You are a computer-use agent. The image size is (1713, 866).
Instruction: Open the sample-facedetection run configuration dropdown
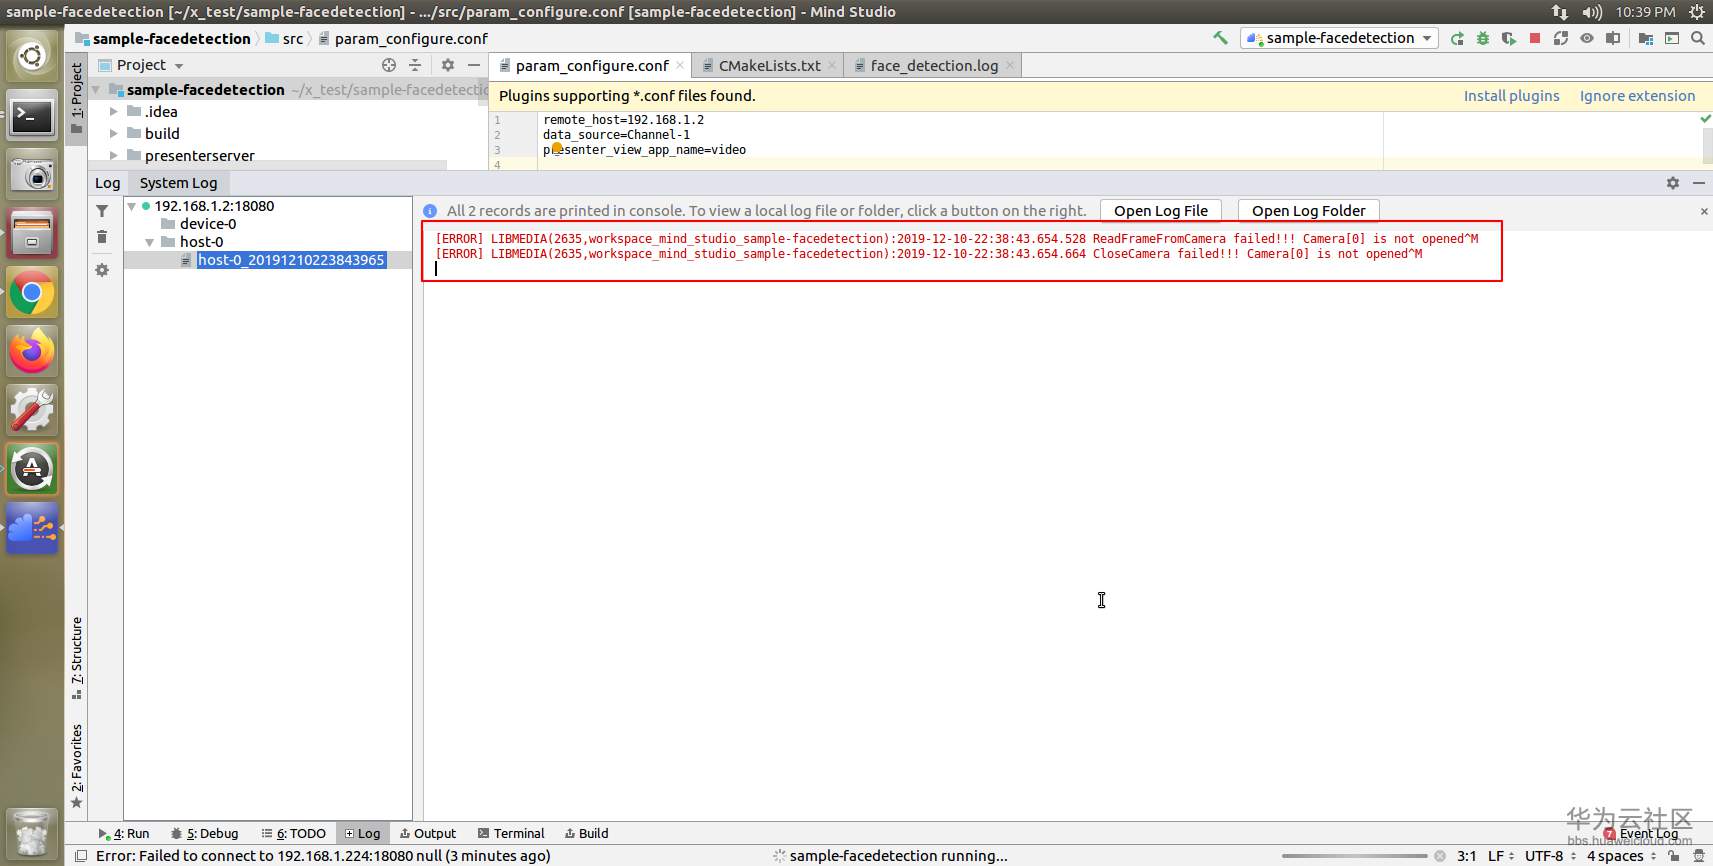pos(1339,38)
